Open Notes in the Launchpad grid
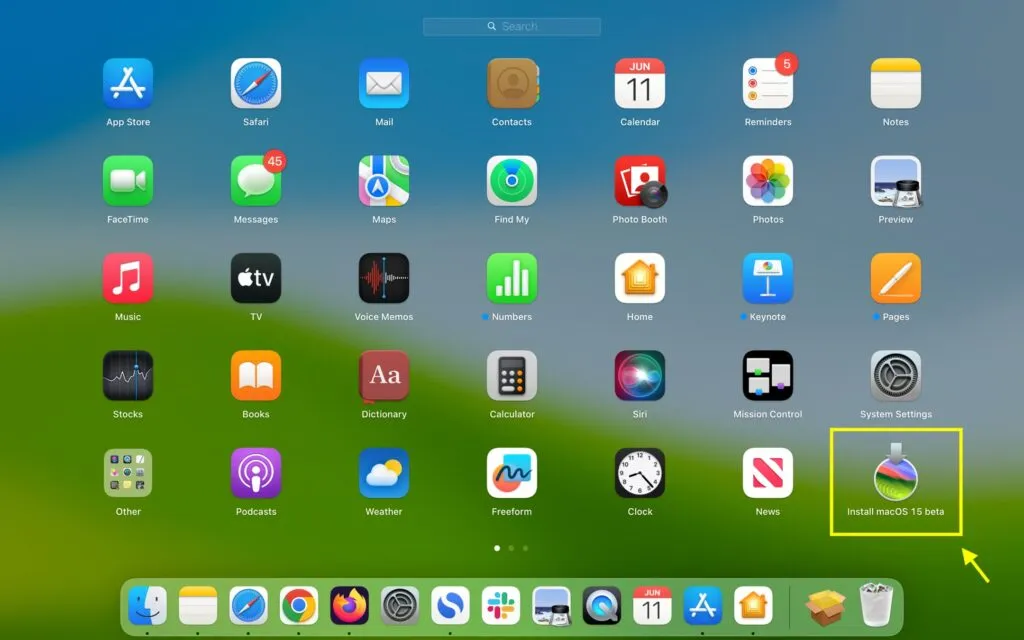 [896, 84]
